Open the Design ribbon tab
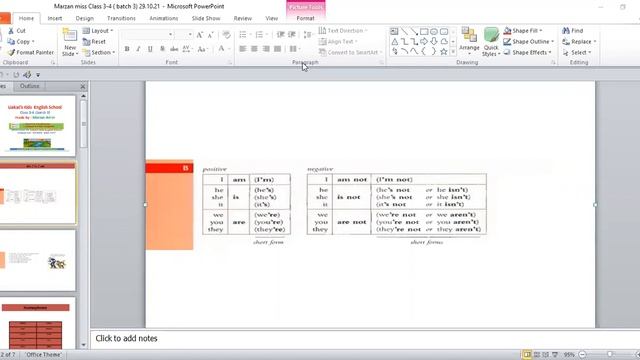This screenshot has width=640, height=360. point(84,18)
